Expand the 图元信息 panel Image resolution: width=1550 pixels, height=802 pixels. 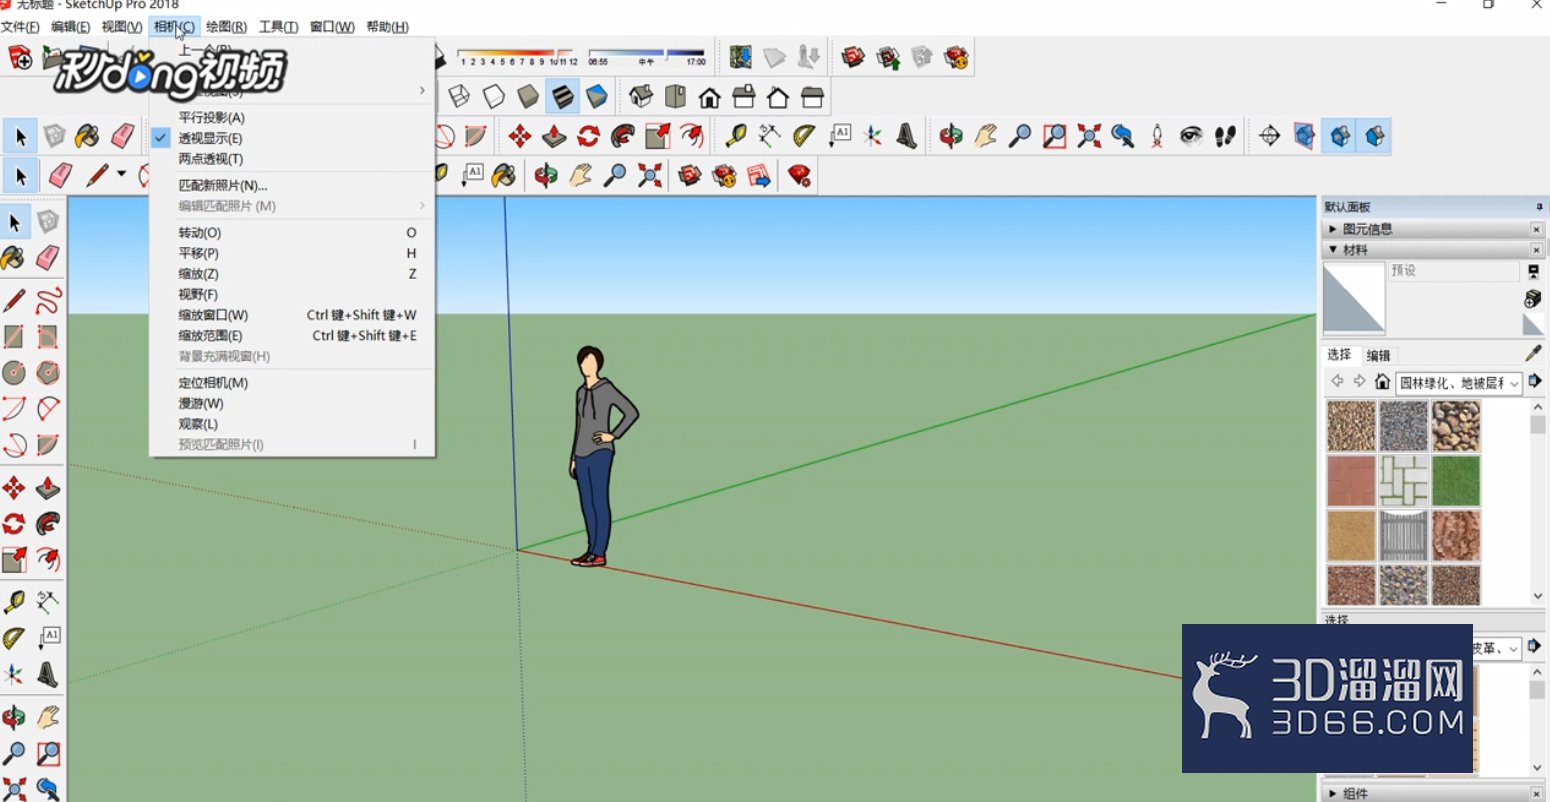pyautogui.click(x=1332, y=229)
